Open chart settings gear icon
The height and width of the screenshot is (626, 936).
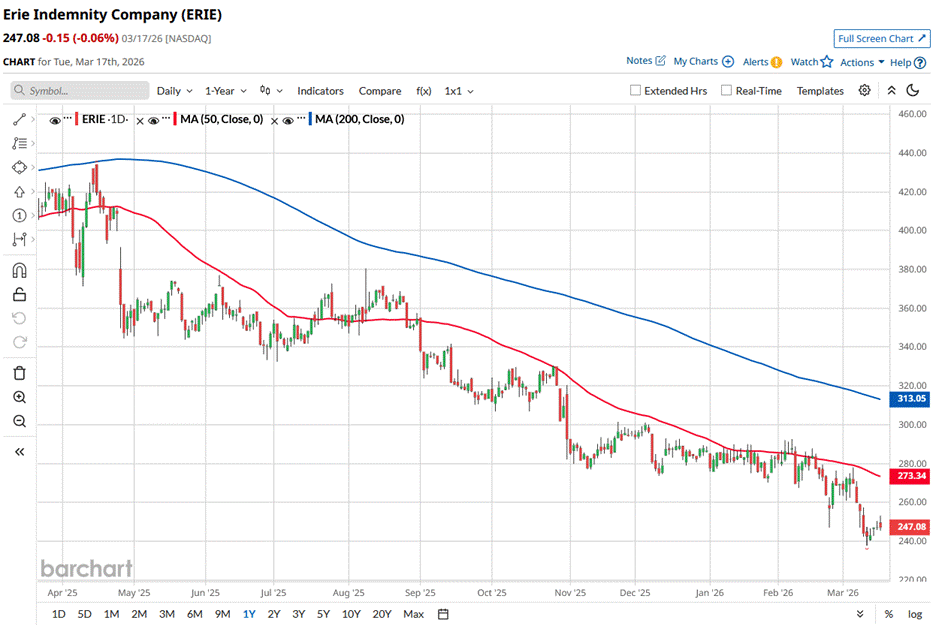[864, 90]
